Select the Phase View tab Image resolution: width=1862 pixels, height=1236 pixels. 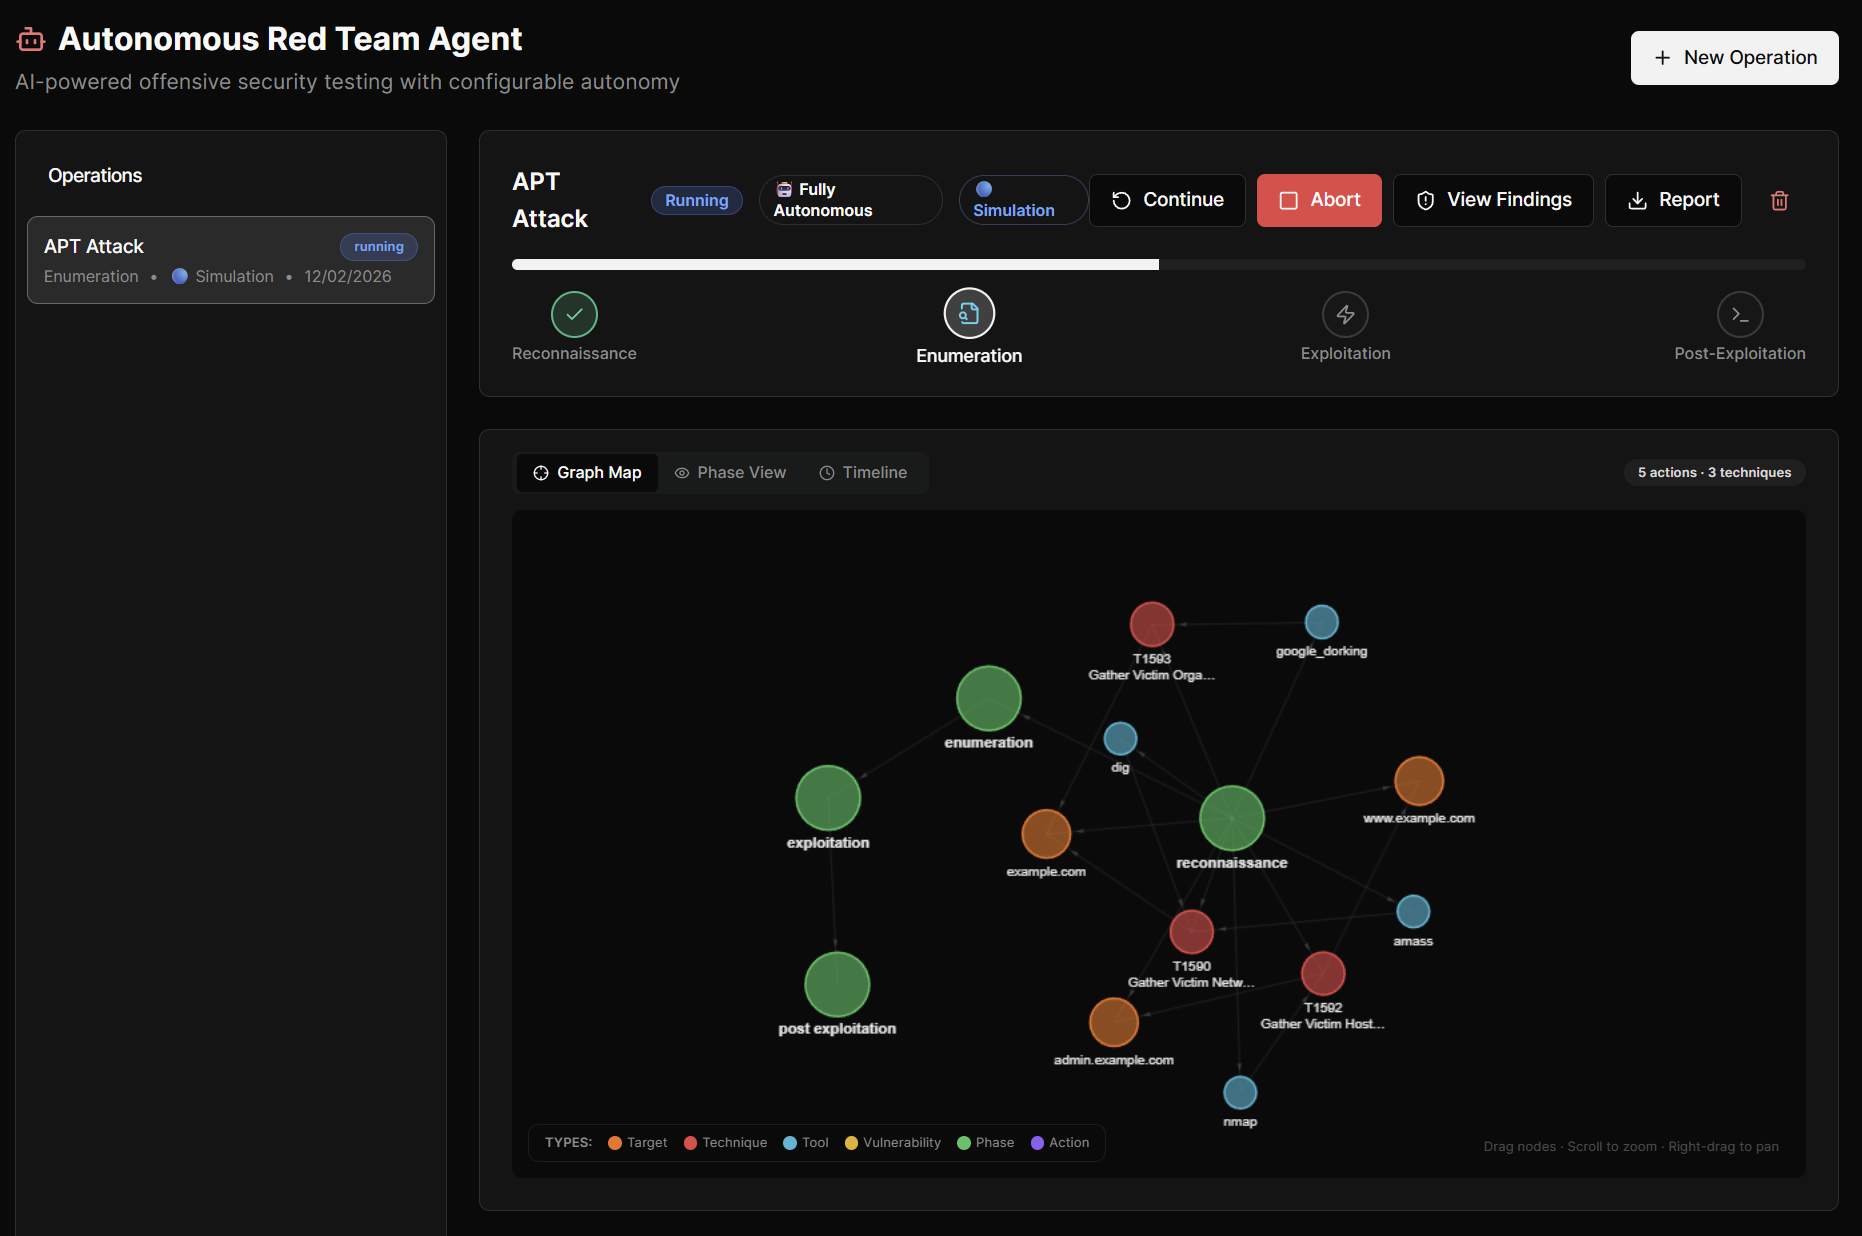click(x=731, y=472)
